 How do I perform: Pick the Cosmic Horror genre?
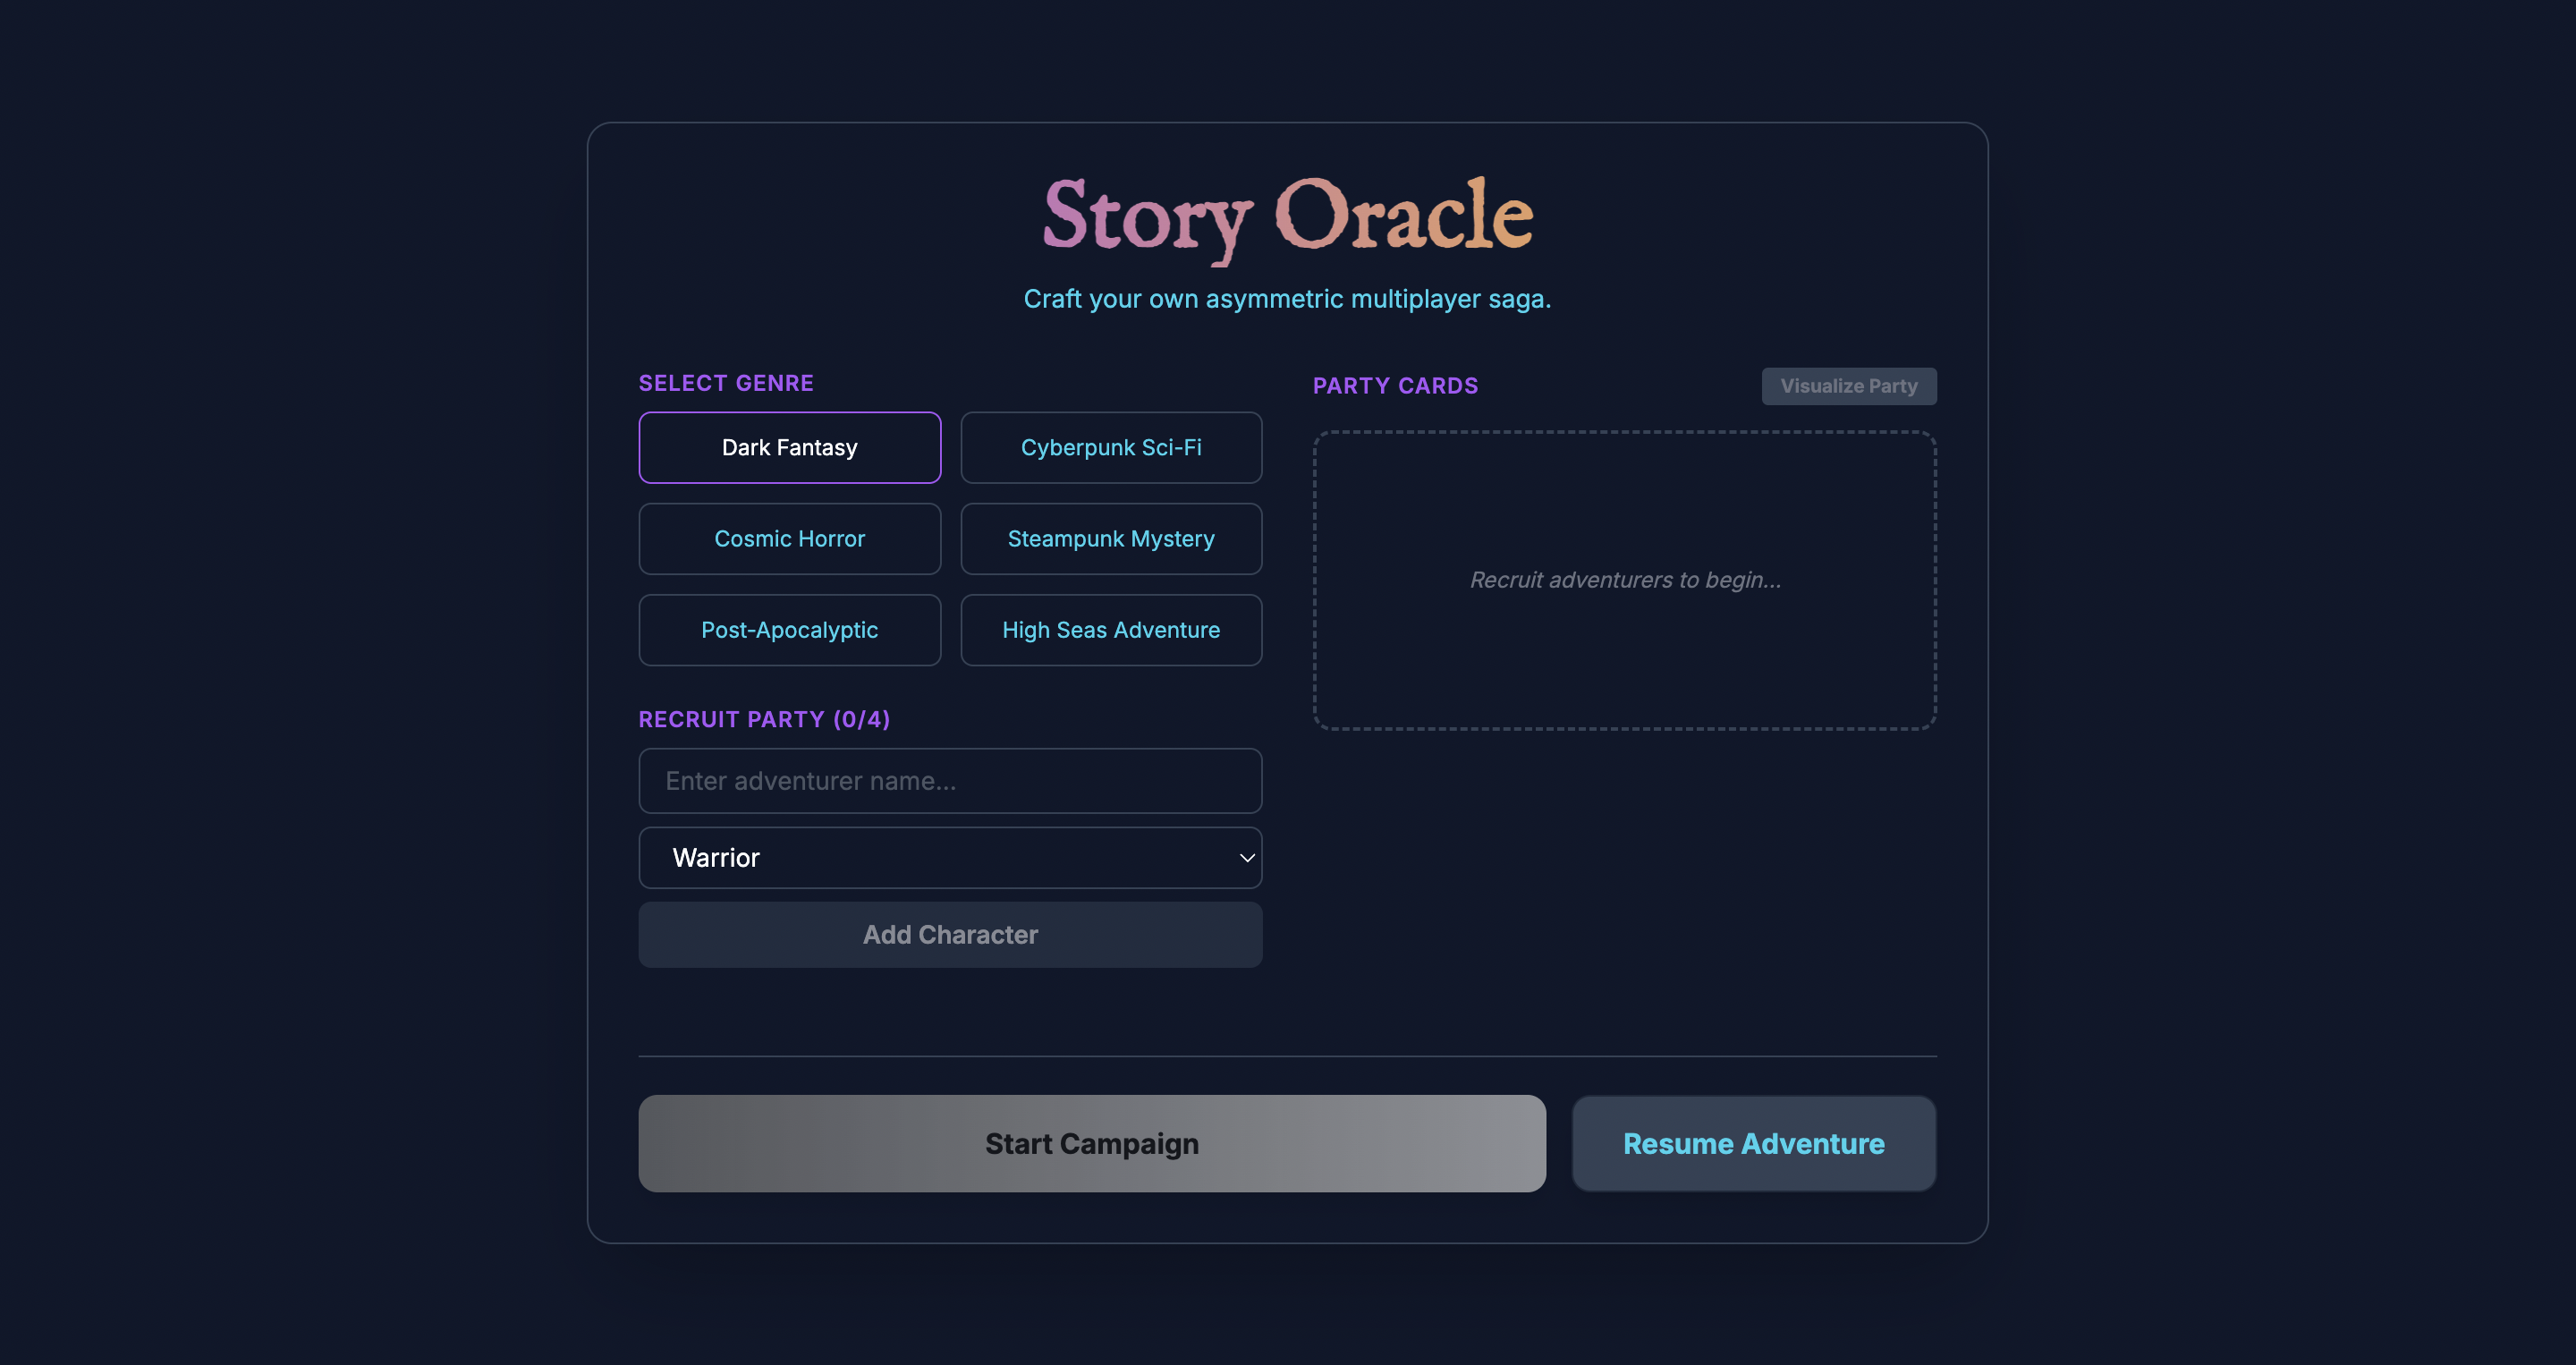coord(789,538)
